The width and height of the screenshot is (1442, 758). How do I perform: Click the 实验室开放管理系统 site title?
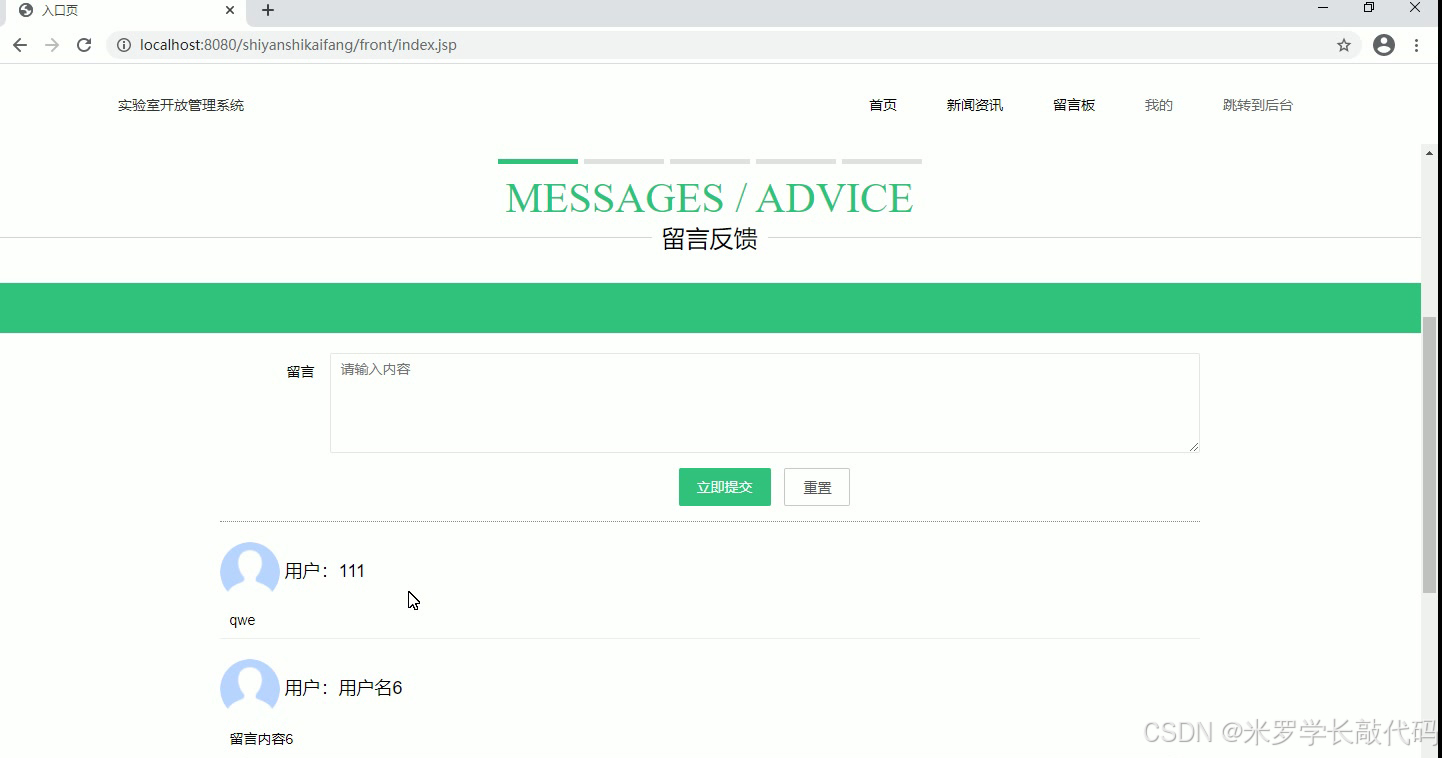(180, 104)
